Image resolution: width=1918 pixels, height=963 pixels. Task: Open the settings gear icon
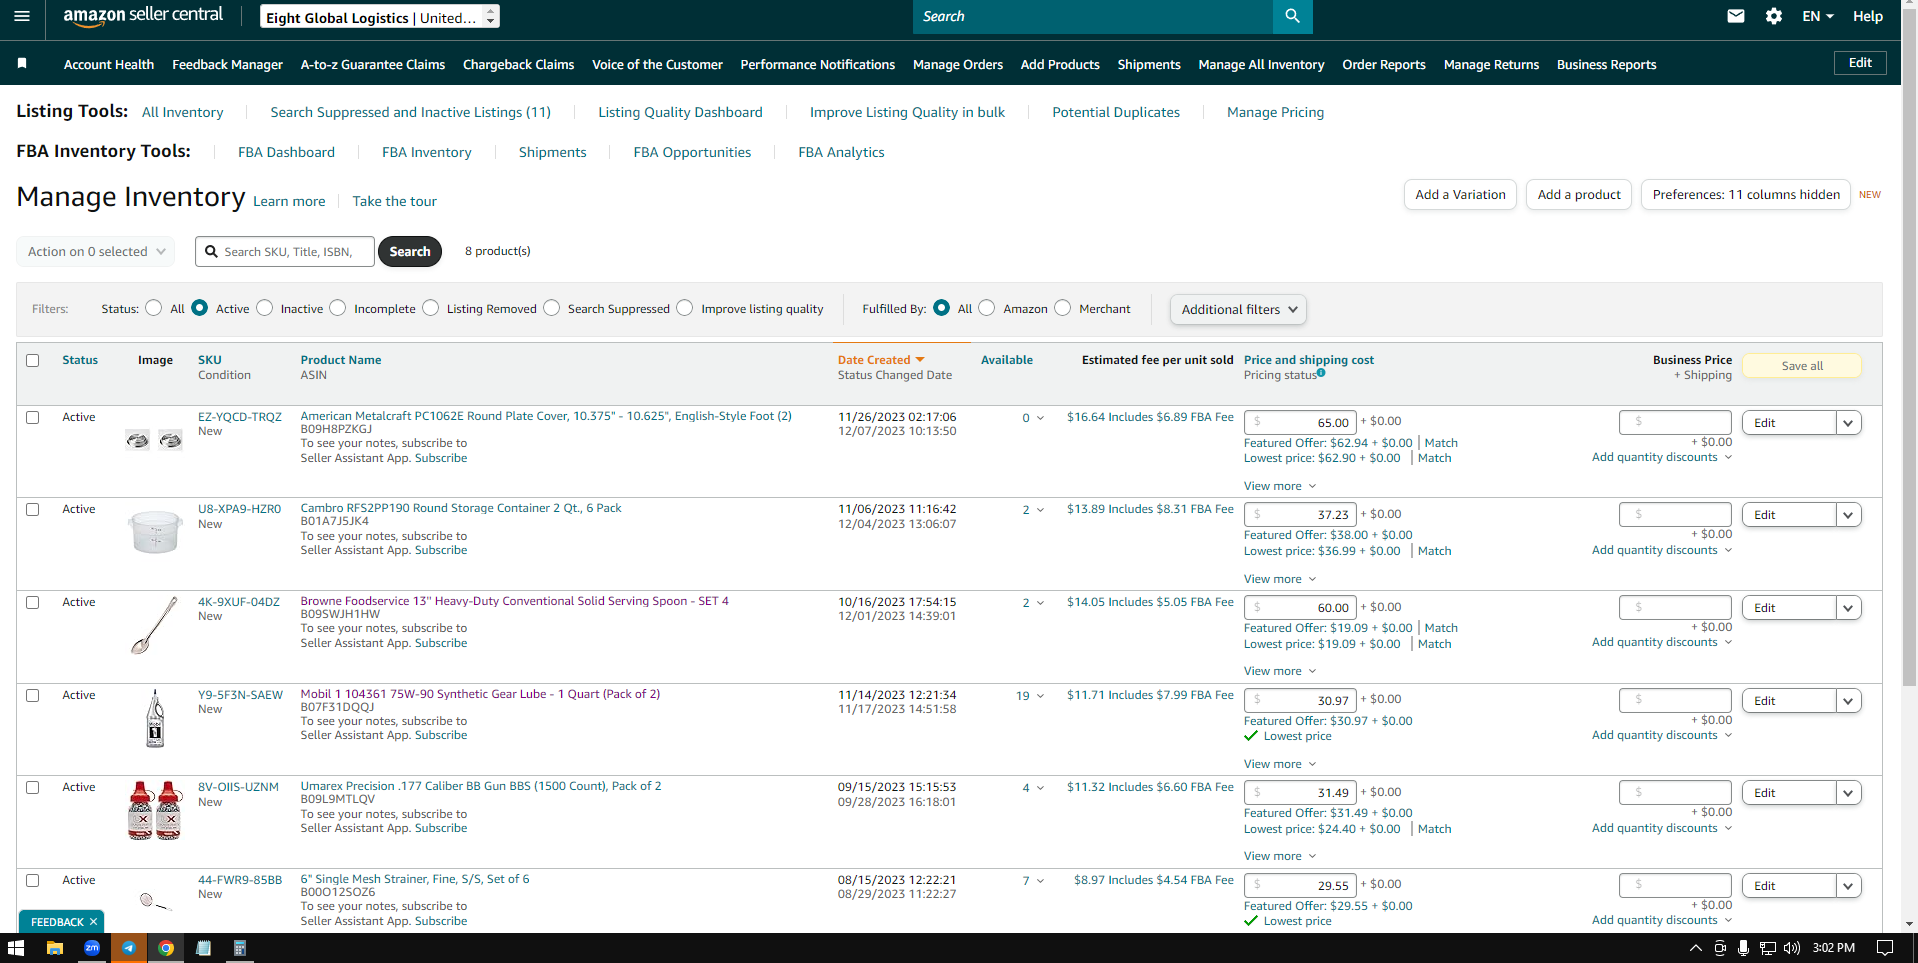point(1774,16)
